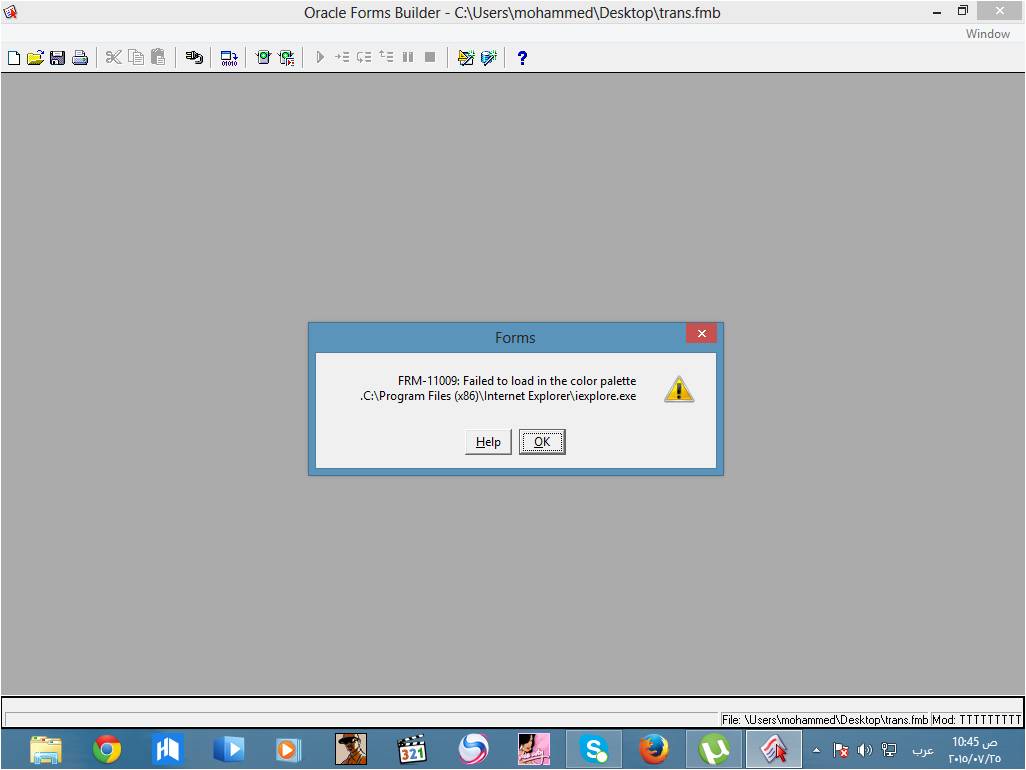Image resolution: width=1026 pixels, height=770 pixels.
Task: Click the New form toolbar icon
Action: [x=14, y=58]
